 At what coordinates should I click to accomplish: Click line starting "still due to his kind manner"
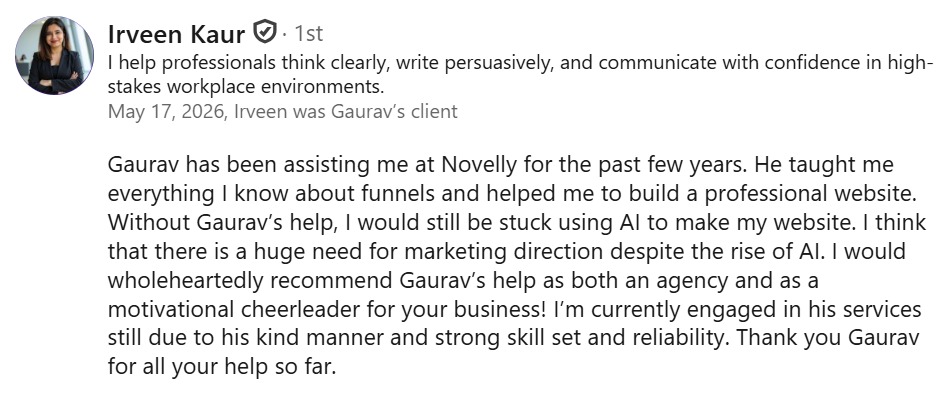click(x=514, y=338)
